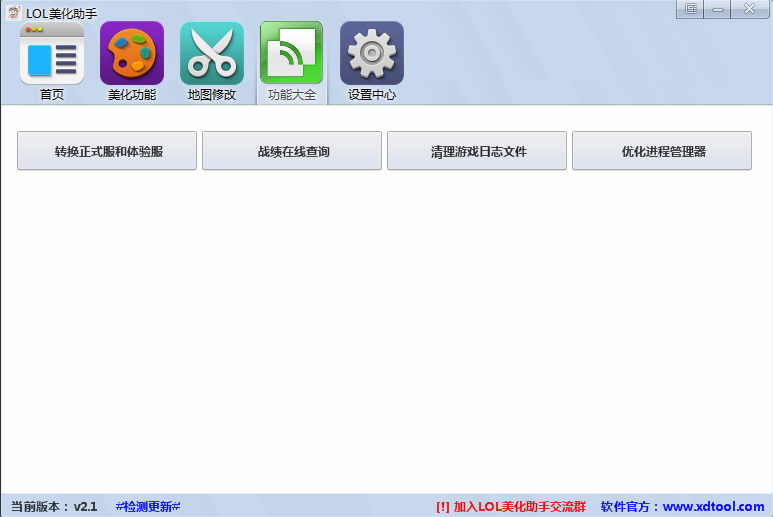Open 战绩在线查询

[292, 151]
